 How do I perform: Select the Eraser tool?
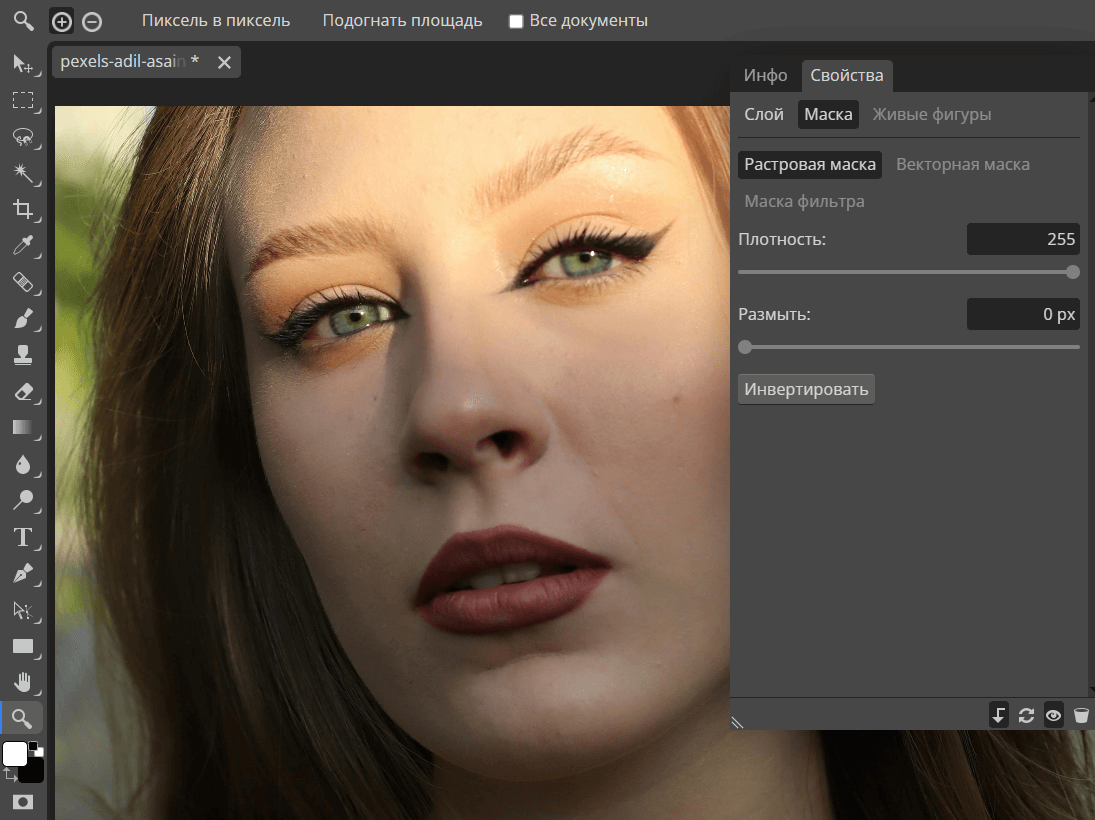[x=23, y=392]
